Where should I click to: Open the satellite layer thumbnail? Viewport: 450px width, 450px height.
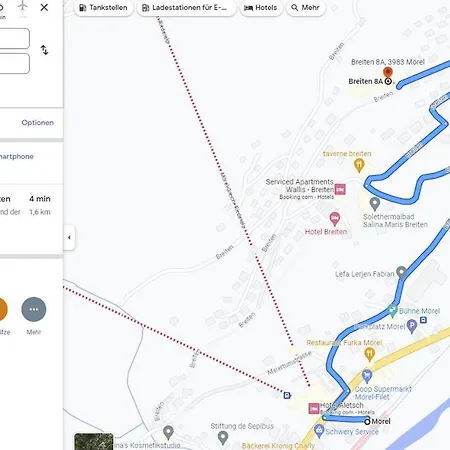pos(94,442)
